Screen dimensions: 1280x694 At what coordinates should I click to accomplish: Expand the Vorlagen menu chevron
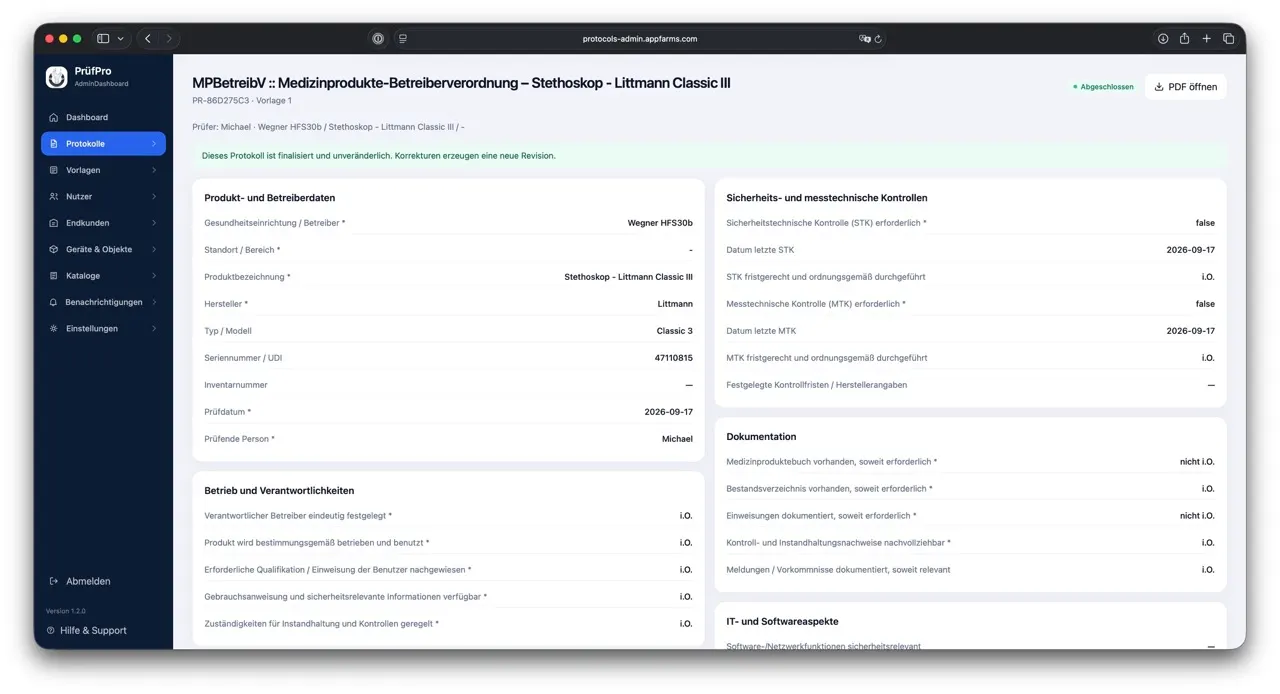[154, 170]
